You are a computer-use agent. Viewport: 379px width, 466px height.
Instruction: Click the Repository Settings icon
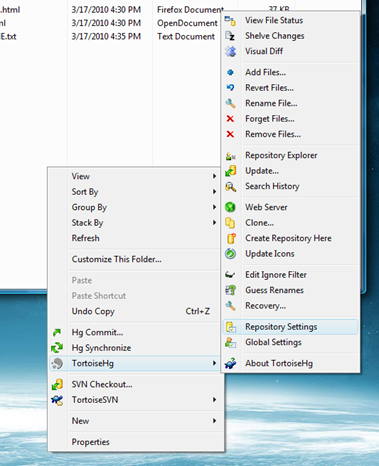point(231,327)
